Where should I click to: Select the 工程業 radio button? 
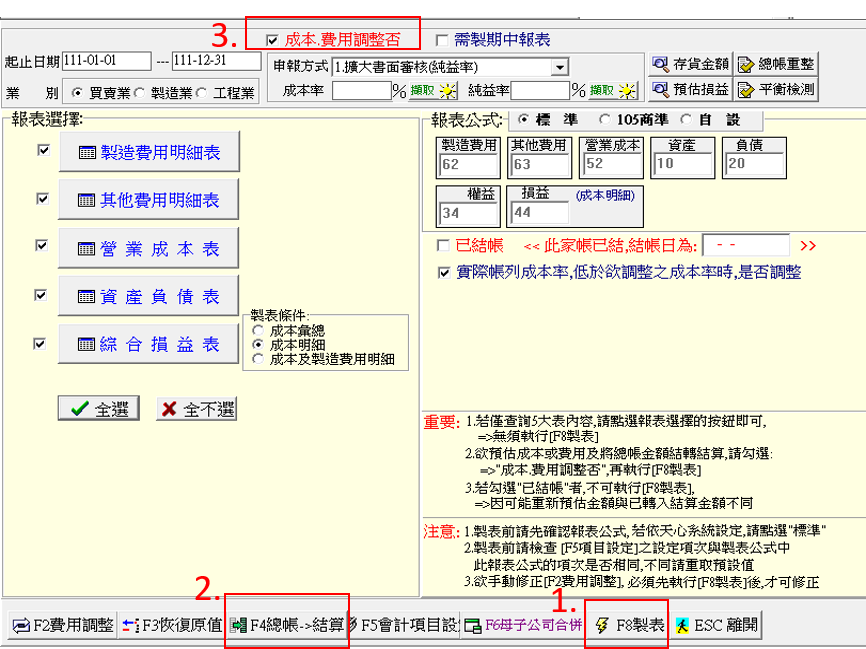(202, 93)
